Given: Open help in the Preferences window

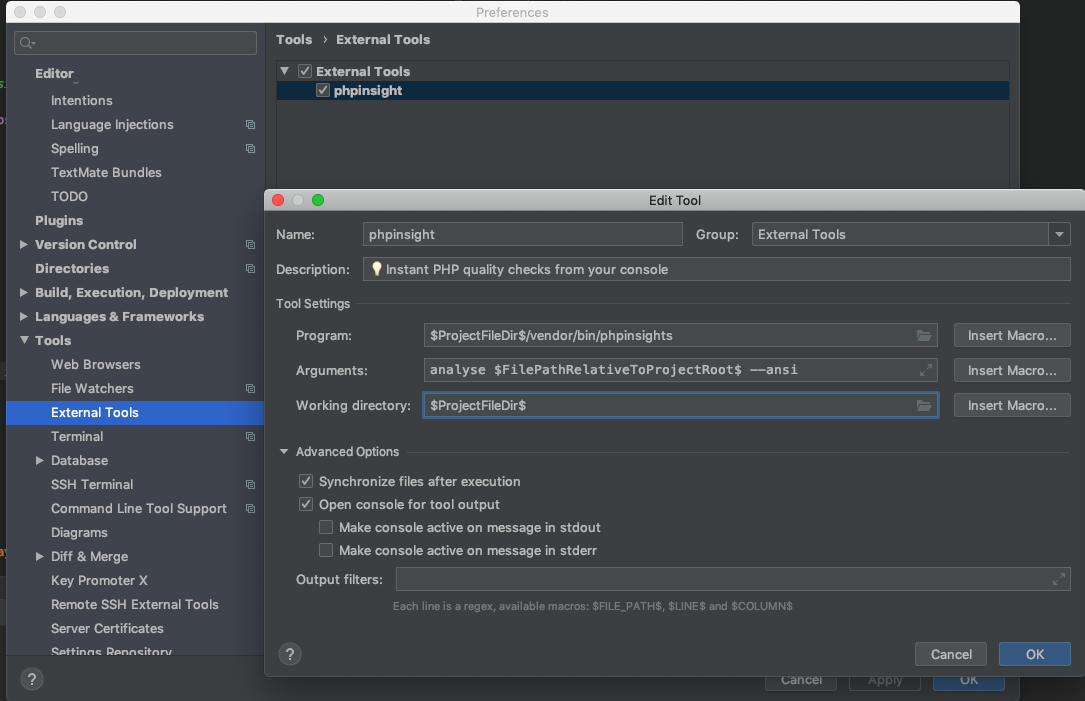Looking at the screenshot, I should [x=32, y=679].
